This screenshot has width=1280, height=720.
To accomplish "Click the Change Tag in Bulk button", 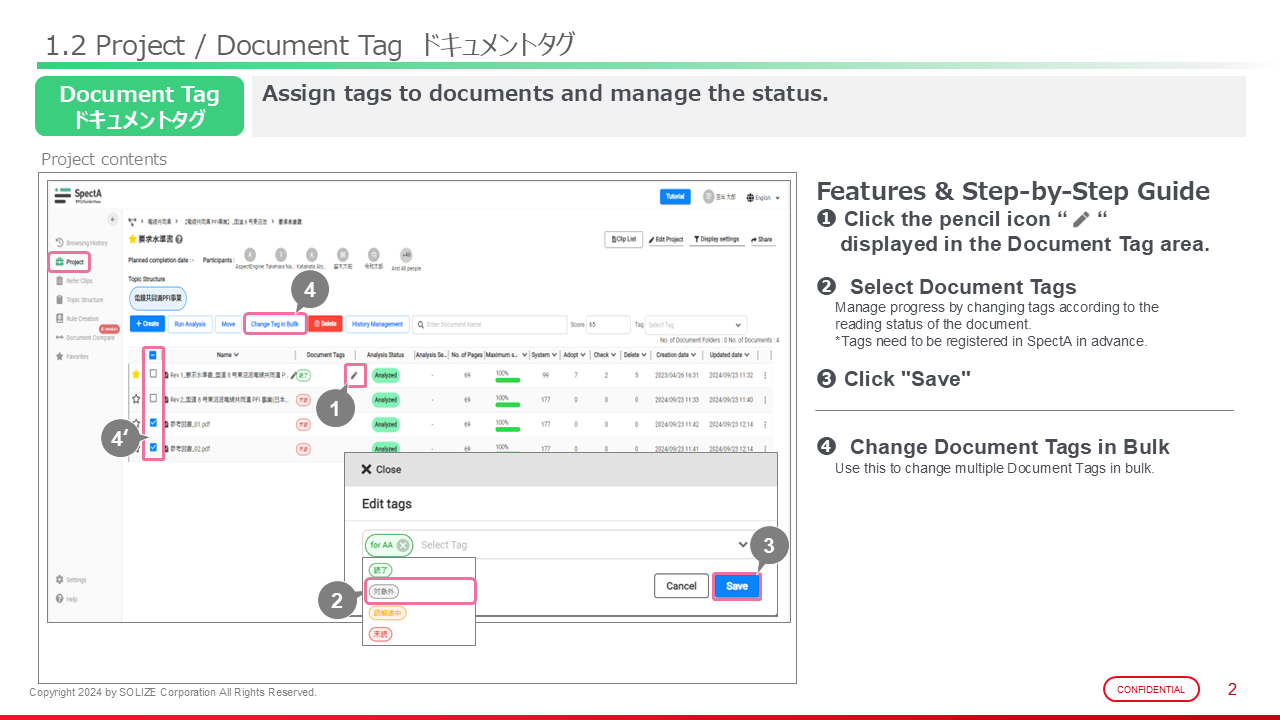I will tap(274, 324).
